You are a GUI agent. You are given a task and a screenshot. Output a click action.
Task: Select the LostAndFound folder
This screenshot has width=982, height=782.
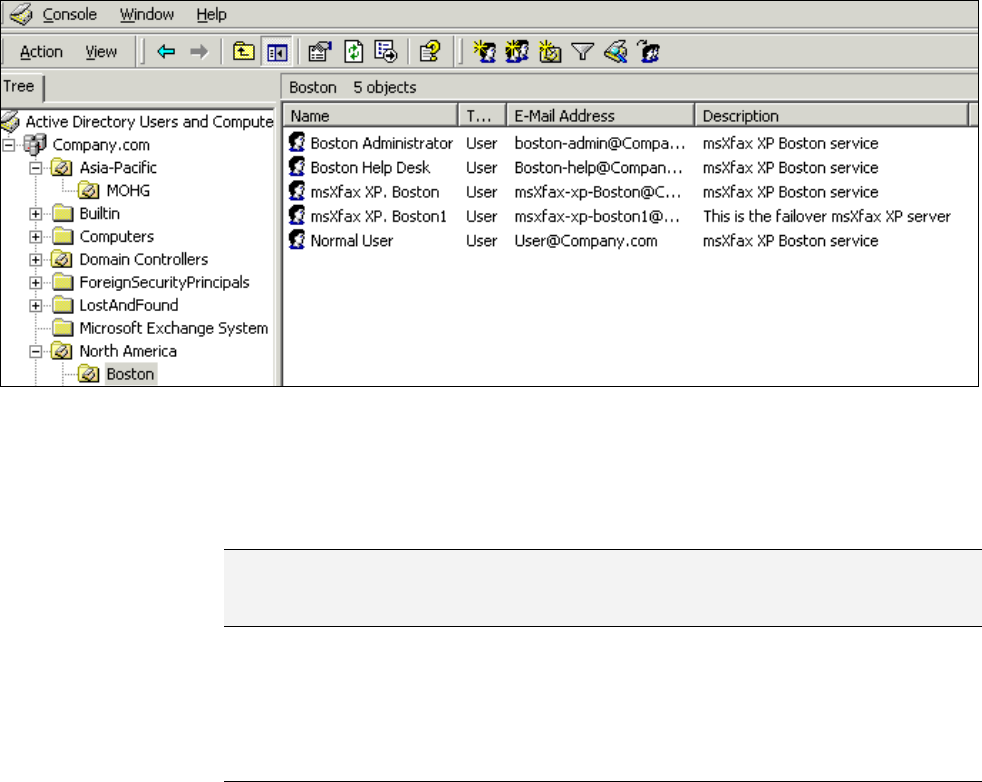tap(128, 305)
